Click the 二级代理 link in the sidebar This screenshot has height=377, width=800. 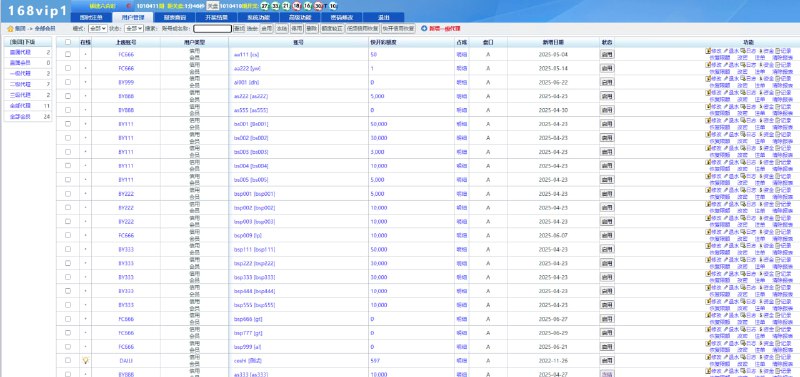pyautogui.click(x=20, y=84)
